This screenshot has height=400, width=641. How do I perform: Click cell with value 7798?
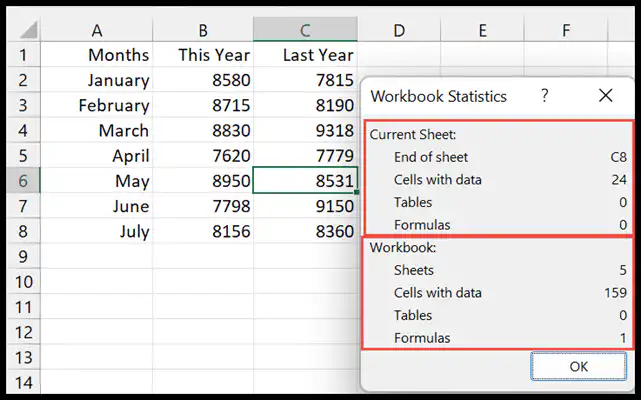(203, 206)
